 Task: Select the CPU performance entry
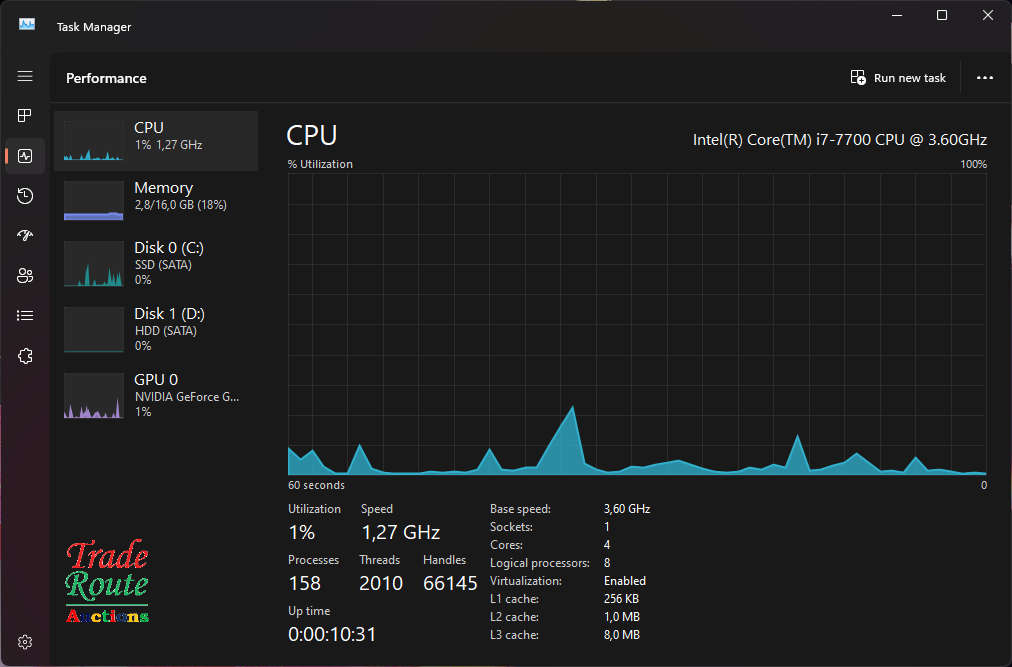coord(156,141)
